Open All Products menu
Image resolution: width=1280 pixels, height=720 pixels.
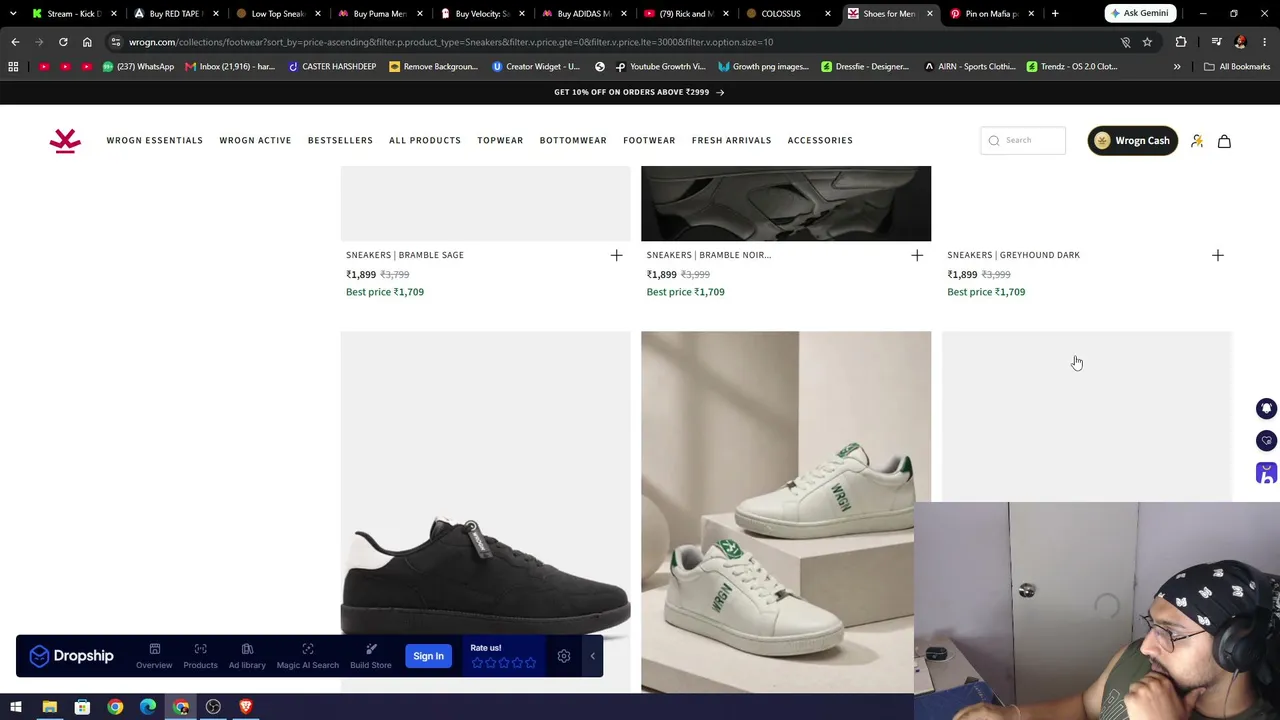tap(425, 140)
